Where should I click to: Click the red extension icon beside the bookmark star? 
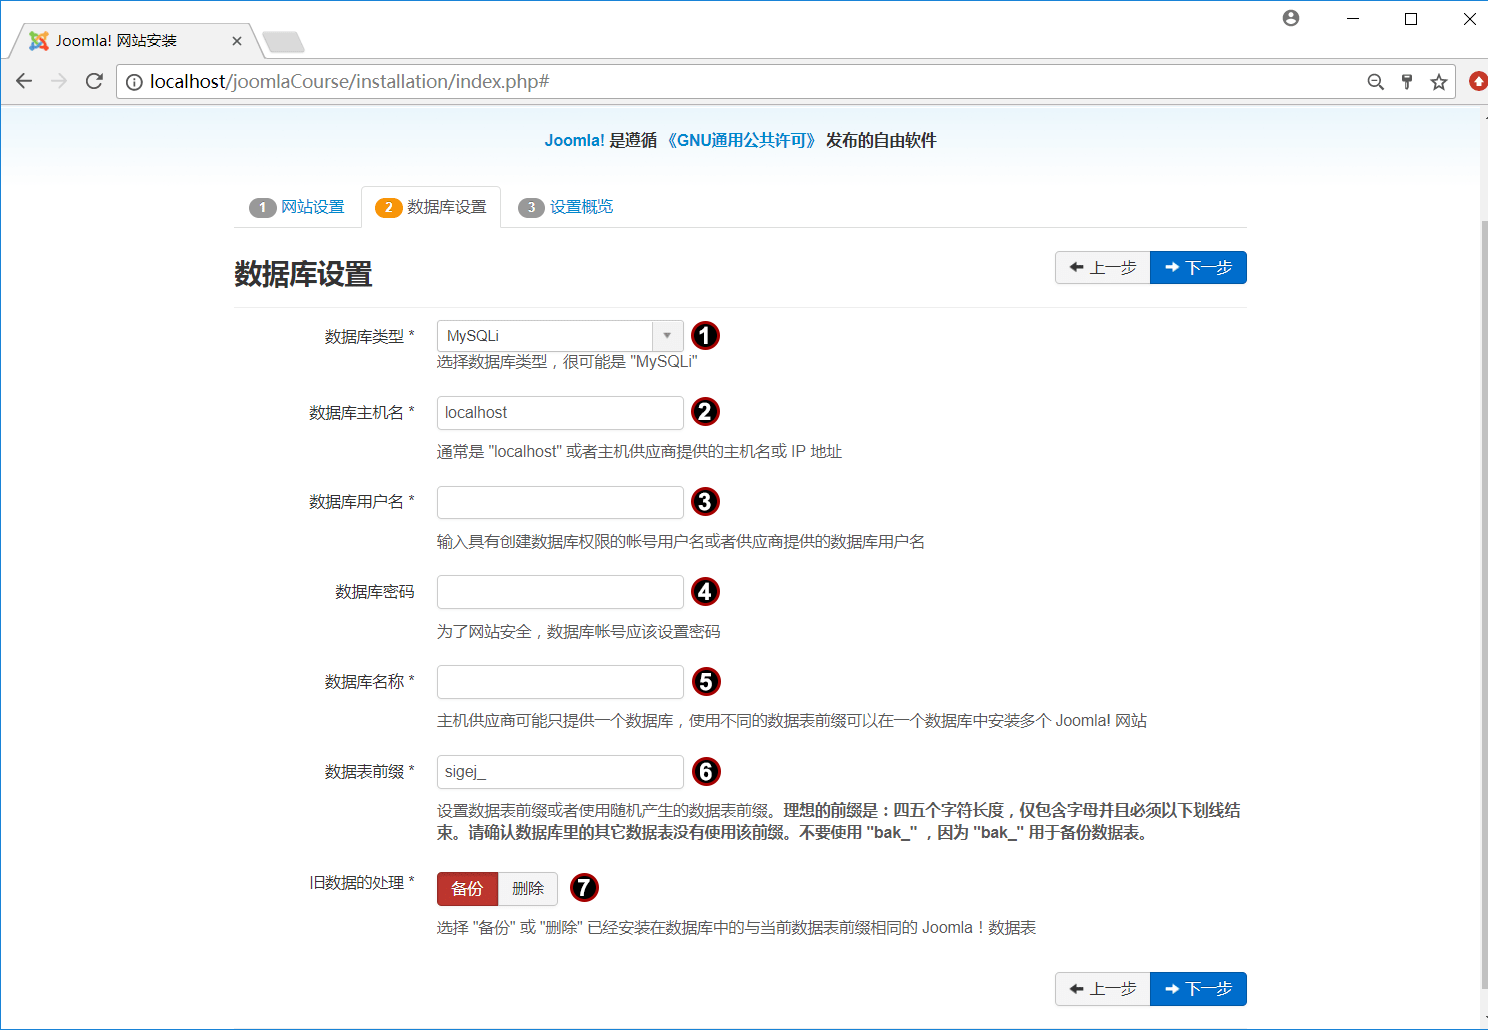[1478, 82]
